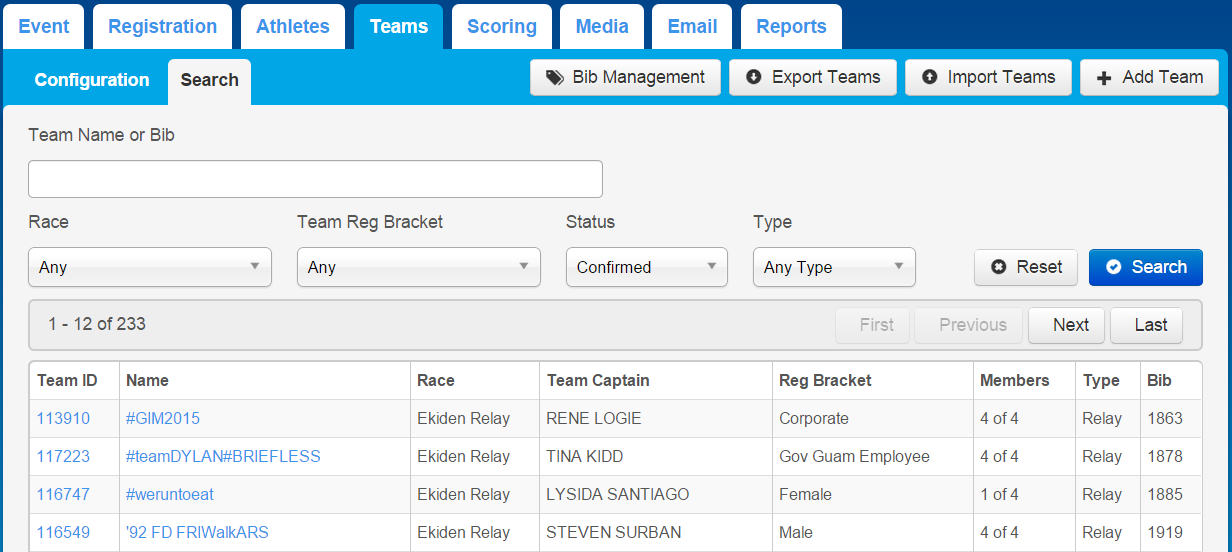Screen dimensions: 1232x552
Task: Jump to the Last page
Action: pyautogui.click(x=1151, y=325)
